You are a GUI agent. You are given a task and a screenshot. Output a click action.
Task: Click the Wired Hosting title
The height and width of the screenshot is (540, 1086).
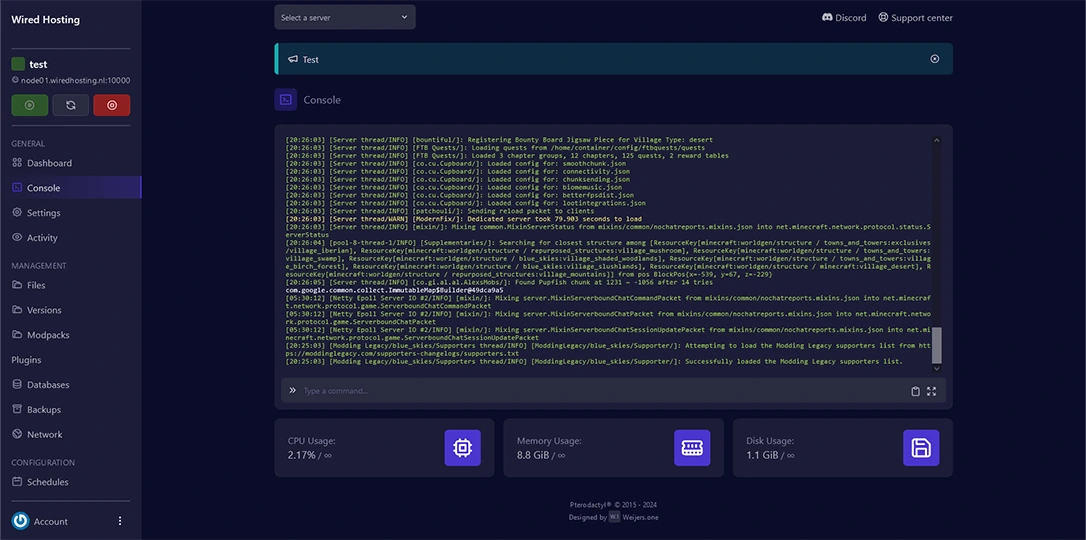click(x=46, y=20)
